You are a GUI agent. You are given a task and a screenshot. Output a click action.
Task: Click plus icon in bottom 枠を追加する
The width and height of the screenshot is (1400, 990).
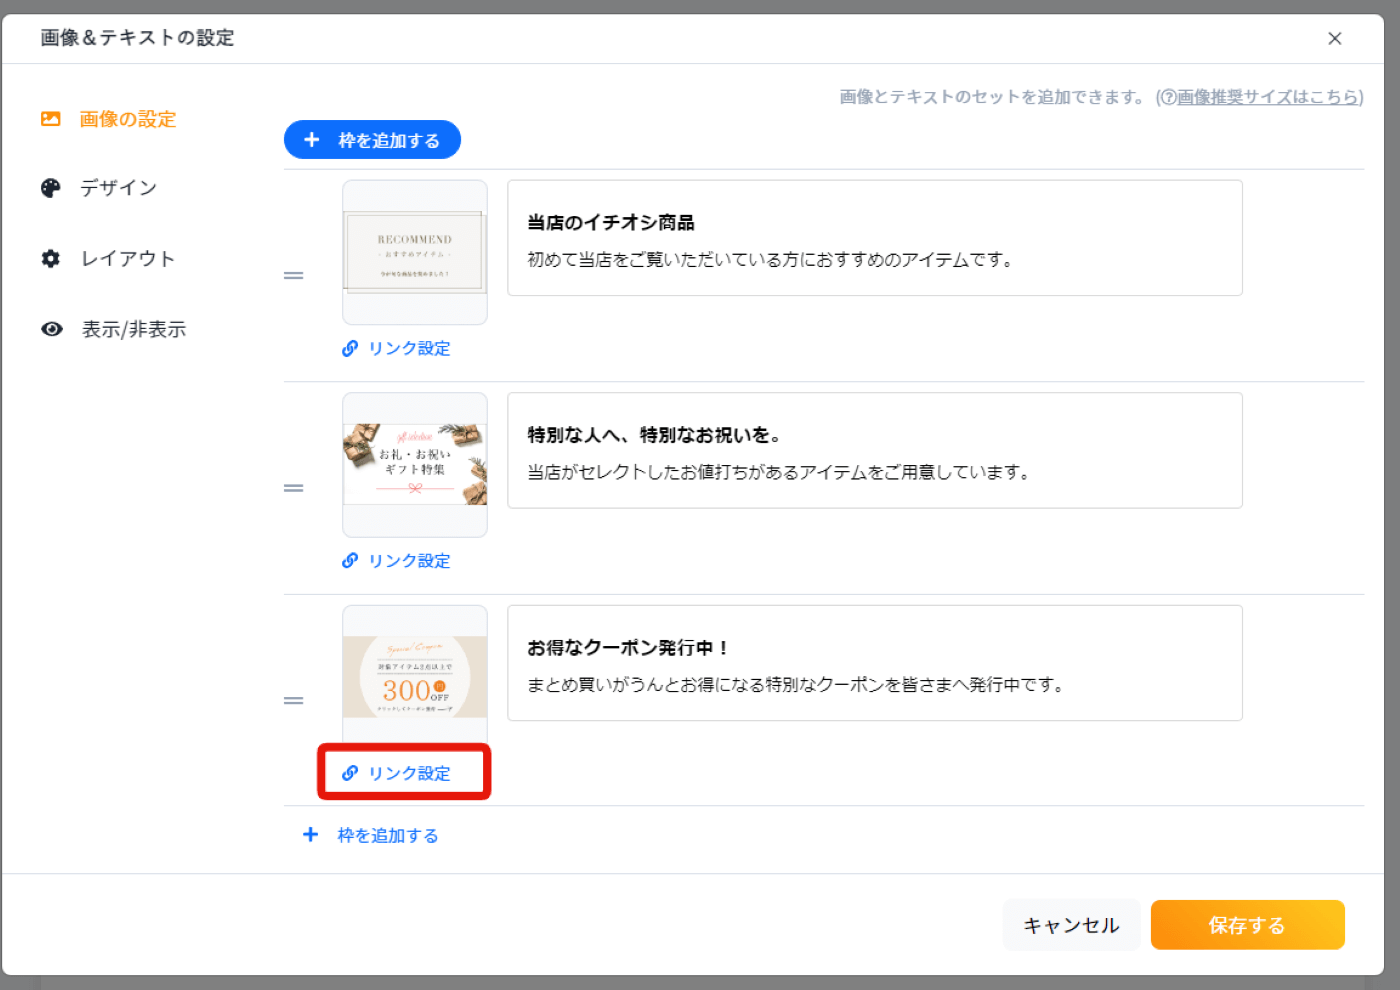coord(311,834)
